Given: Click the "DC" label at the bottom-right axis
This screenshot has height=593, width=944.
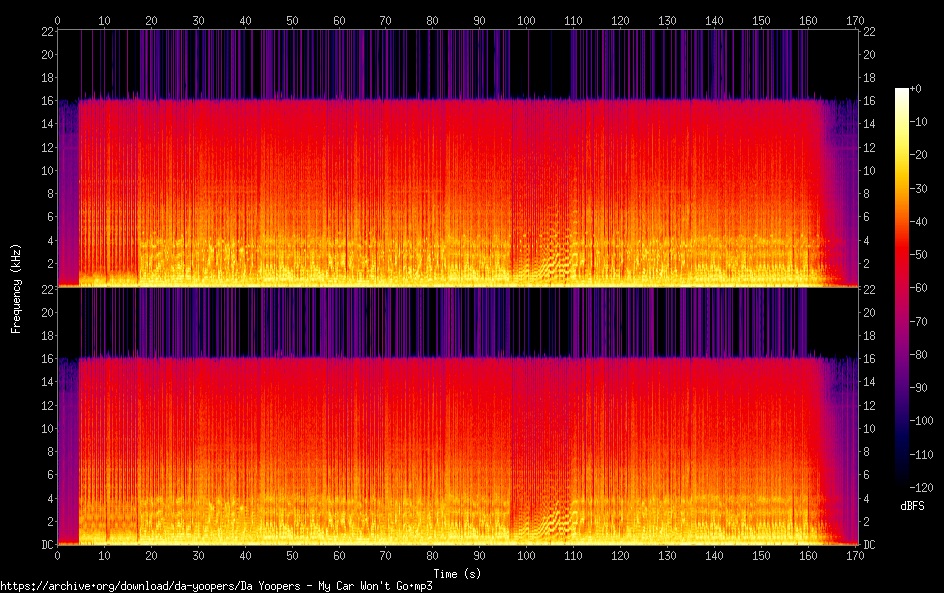Looking at the screenshot, I should coord(869,545).
